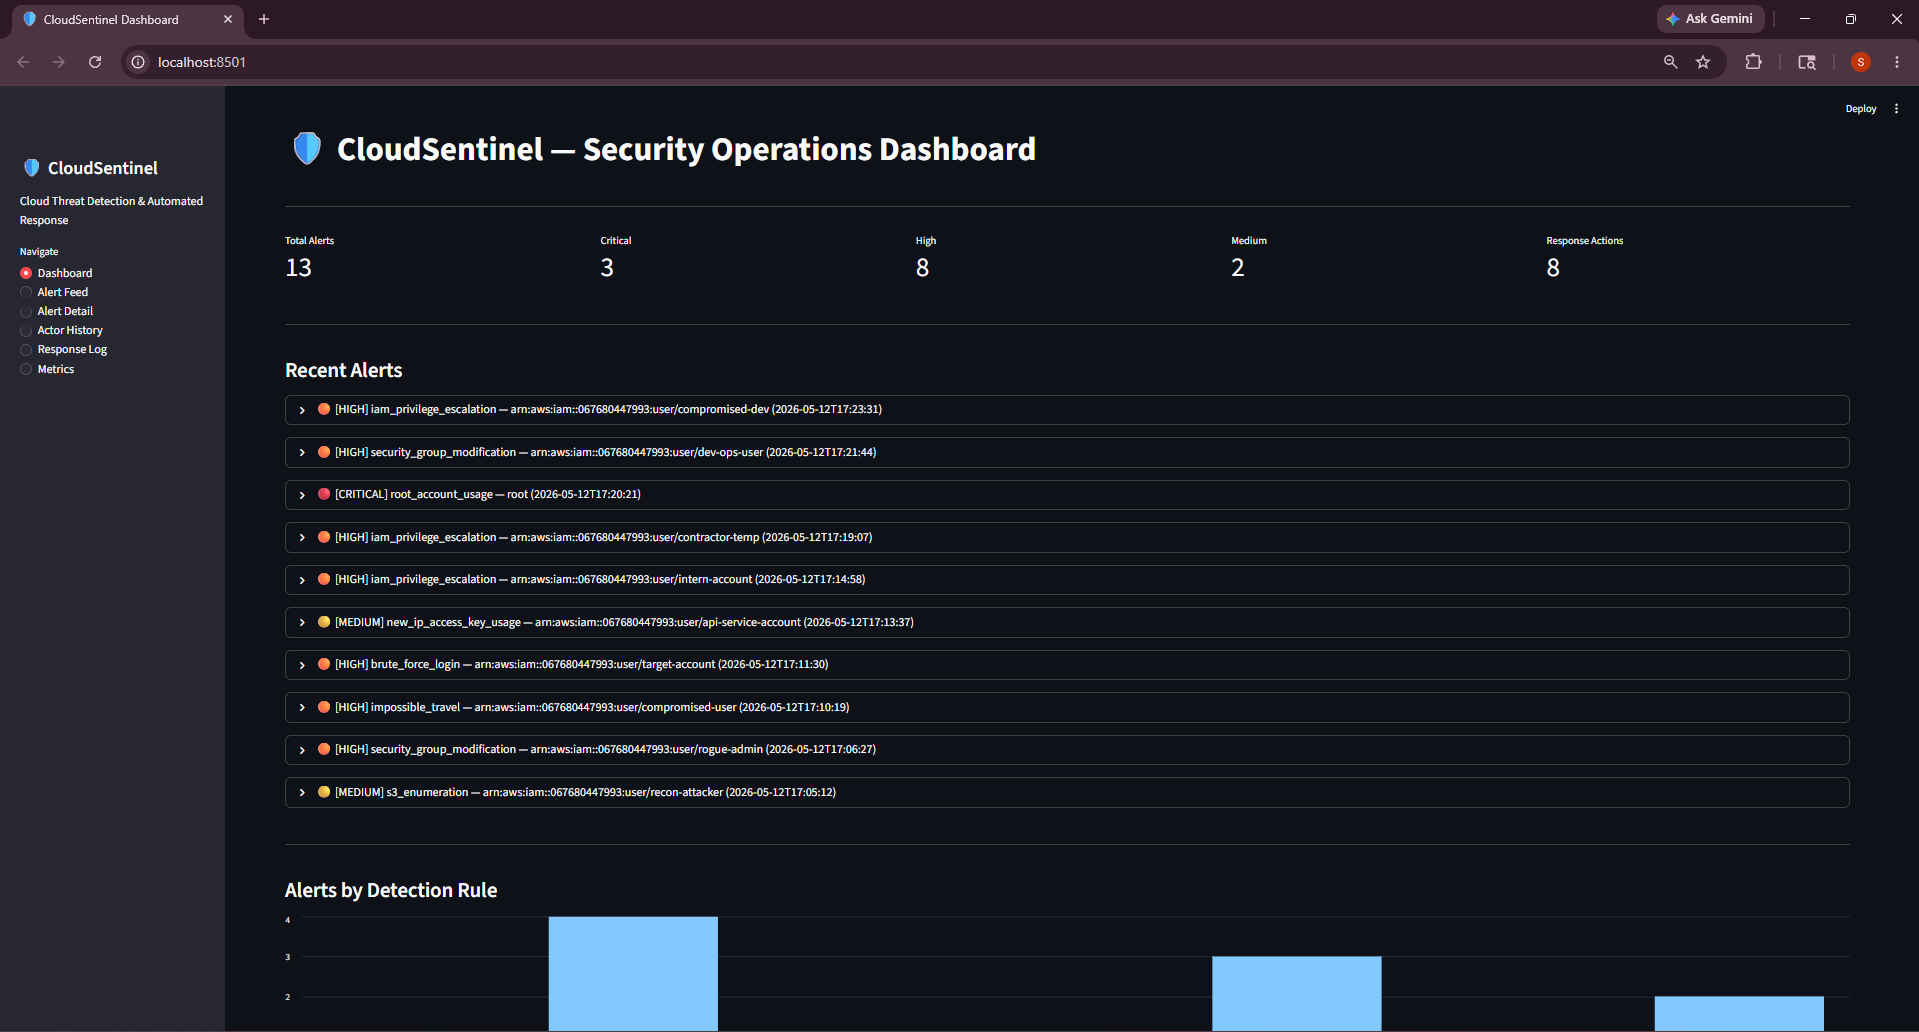Viewport: 1919px width, 1032px height.
Task: Click the orange severity dot on brute_force_login alert
Action: 324,664
